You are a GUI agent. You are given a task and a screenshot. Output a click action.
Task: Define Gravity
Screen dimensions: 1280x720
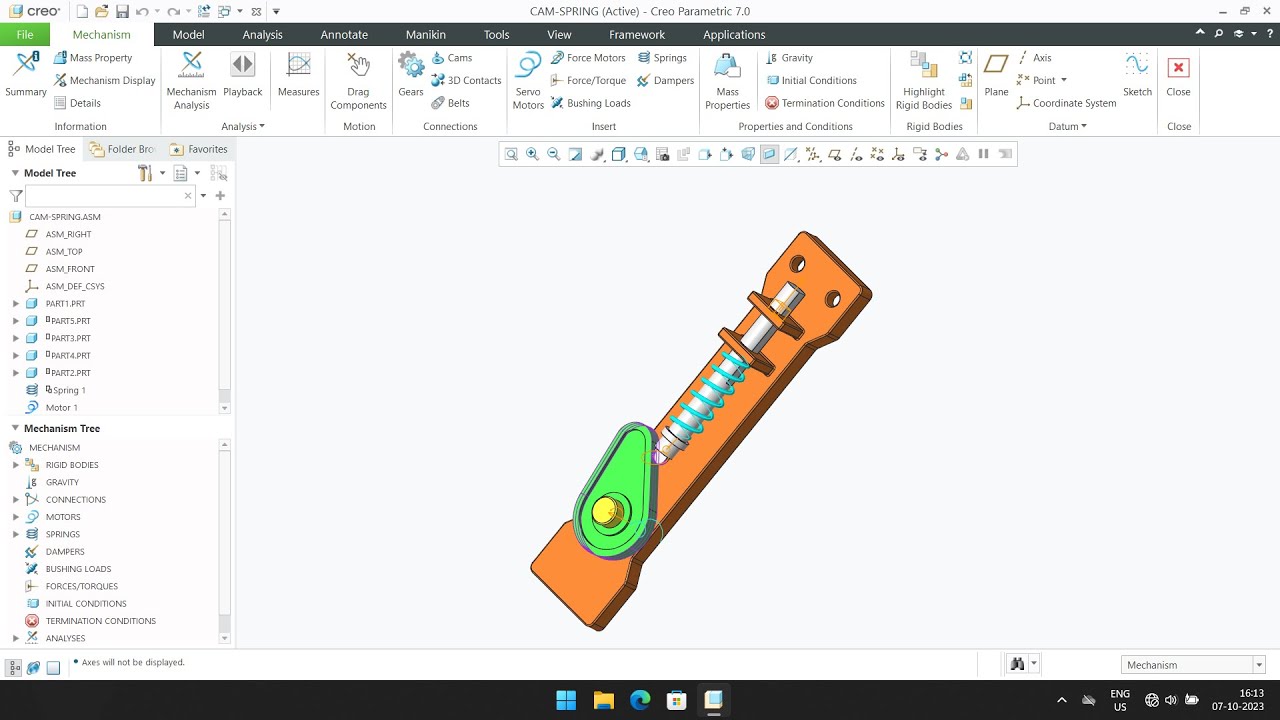789,58
